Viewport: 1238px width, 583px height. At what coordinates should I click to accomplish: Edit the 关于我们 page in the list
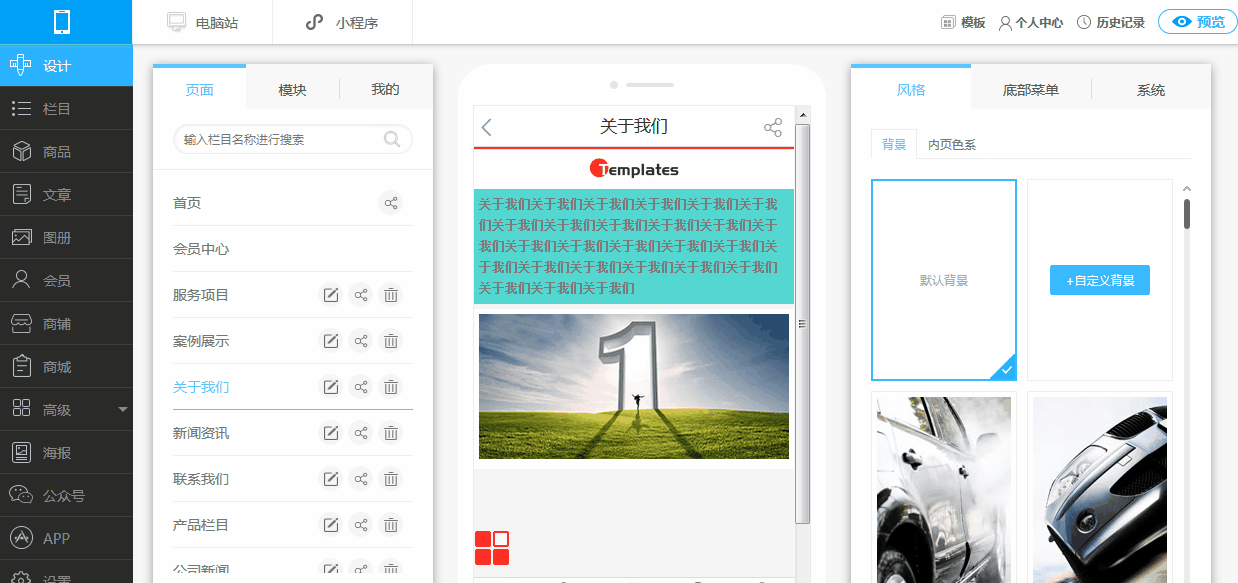pyautogui.click(x=330, y=387)
